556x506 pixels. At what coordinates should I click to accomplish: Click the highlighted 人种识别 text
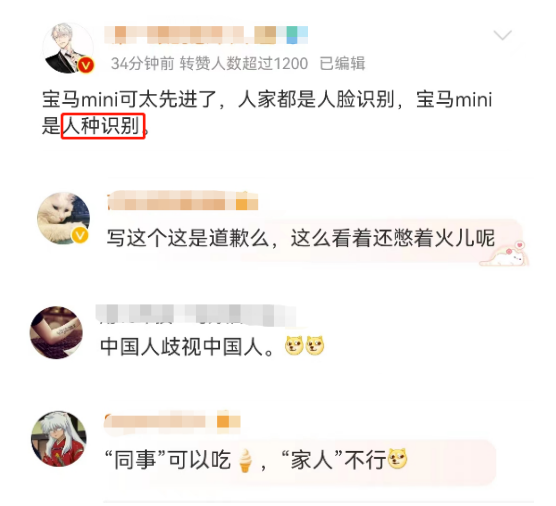[x=103, y=126]
